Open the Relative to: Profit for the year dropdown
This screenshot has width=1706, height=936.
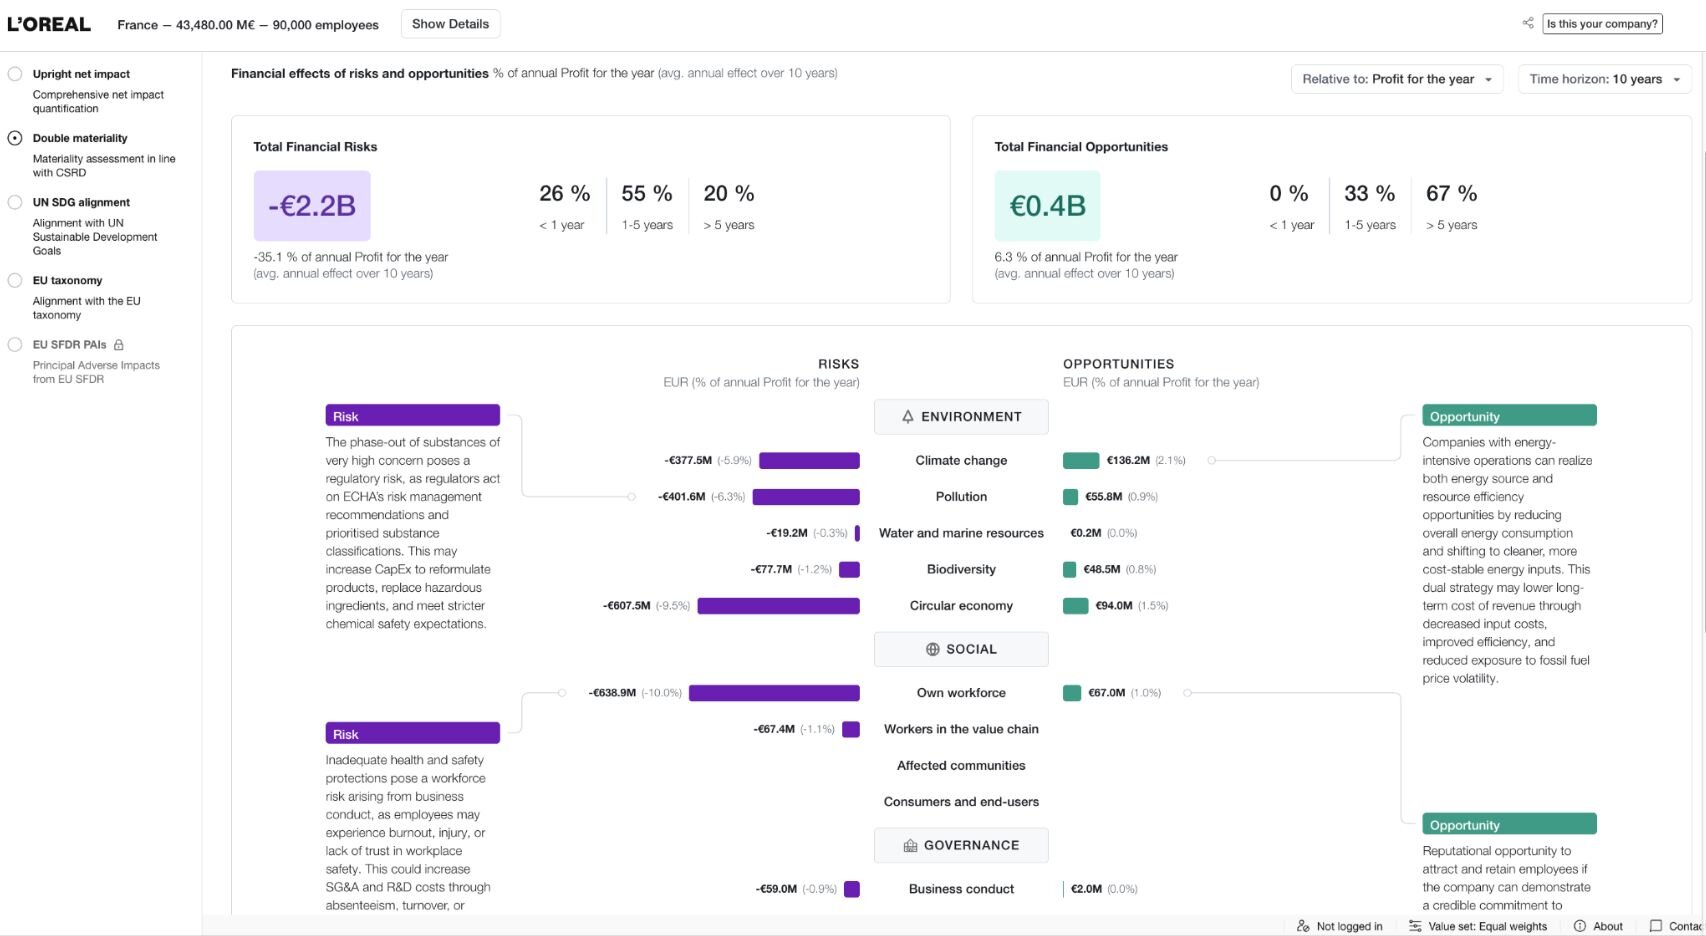(x=1397, y=79)
